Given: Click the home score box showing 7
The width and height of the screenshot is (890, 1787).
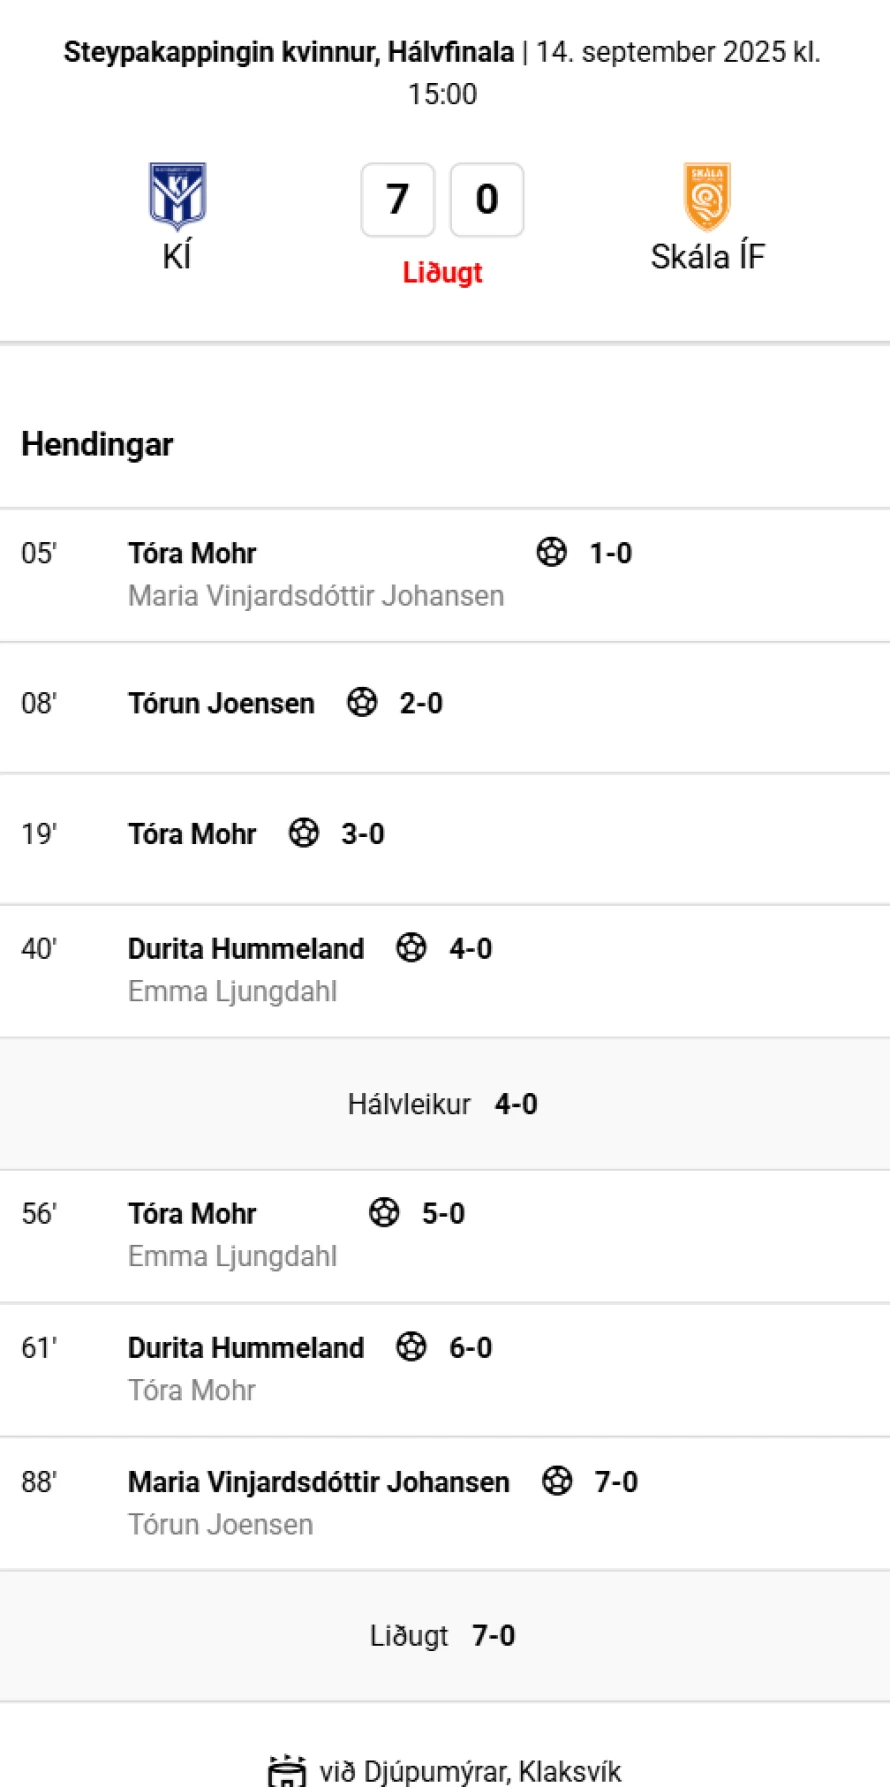Looking at the screenshot, I should tap(398, 200).
